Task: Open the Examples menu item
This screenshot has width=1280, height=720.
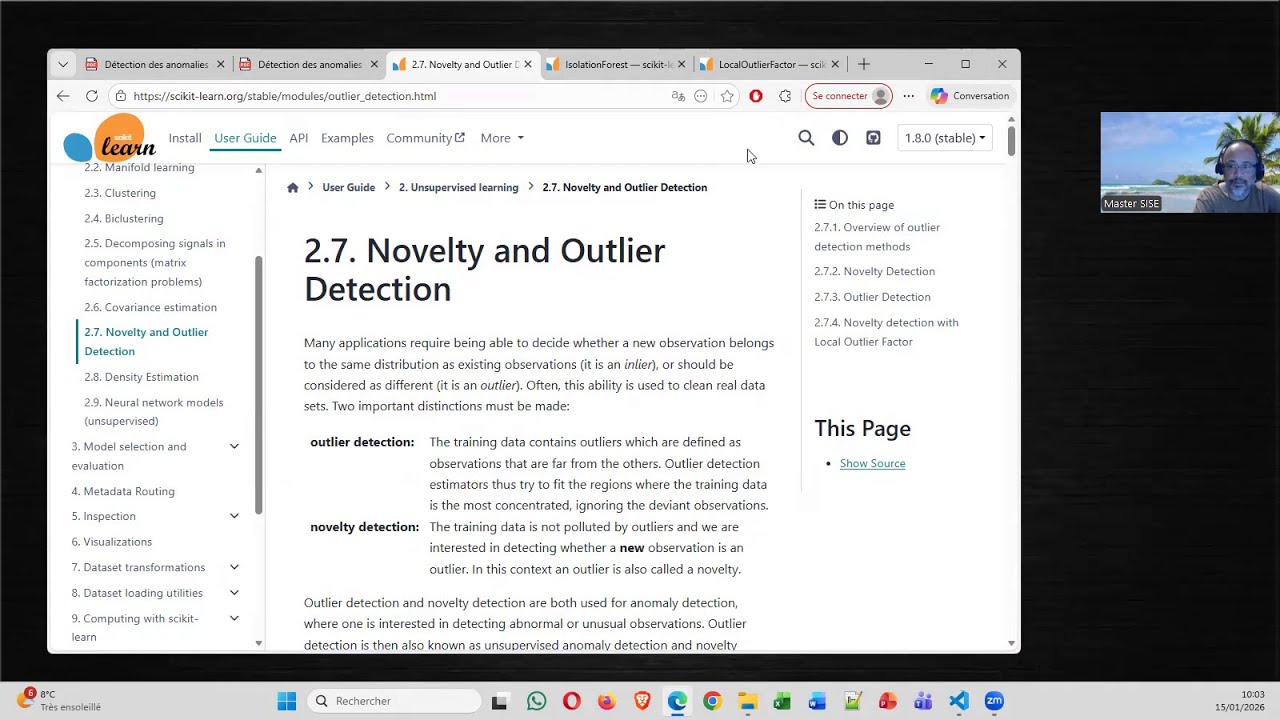Action: tap(347, 138)
